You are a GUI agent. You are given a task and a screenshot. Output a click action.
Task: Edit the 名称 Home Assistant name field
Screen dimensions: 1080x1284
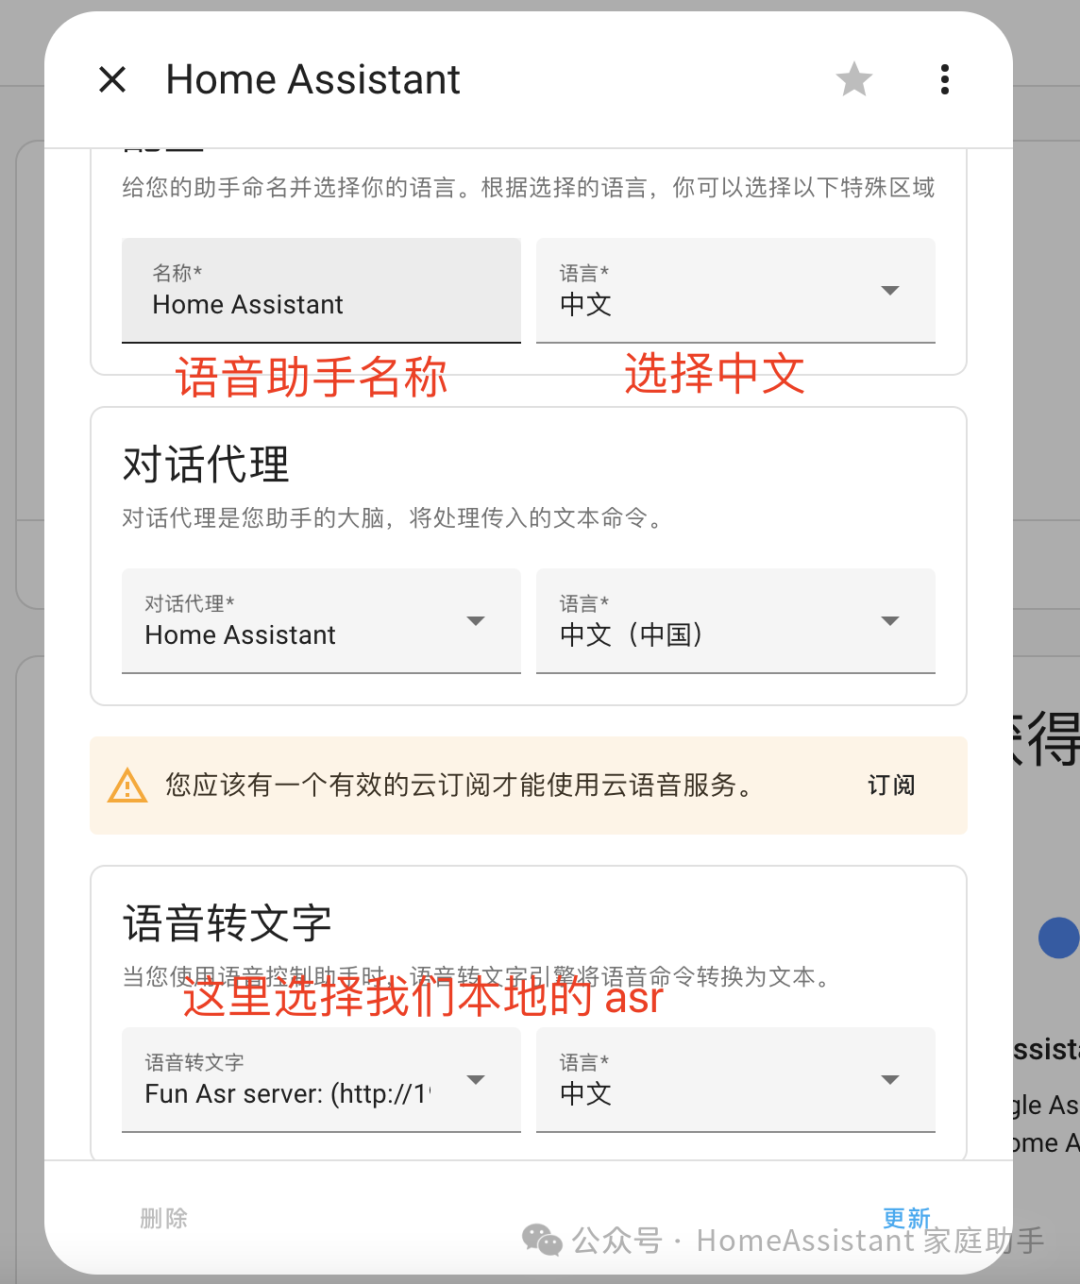coord(321,291)
